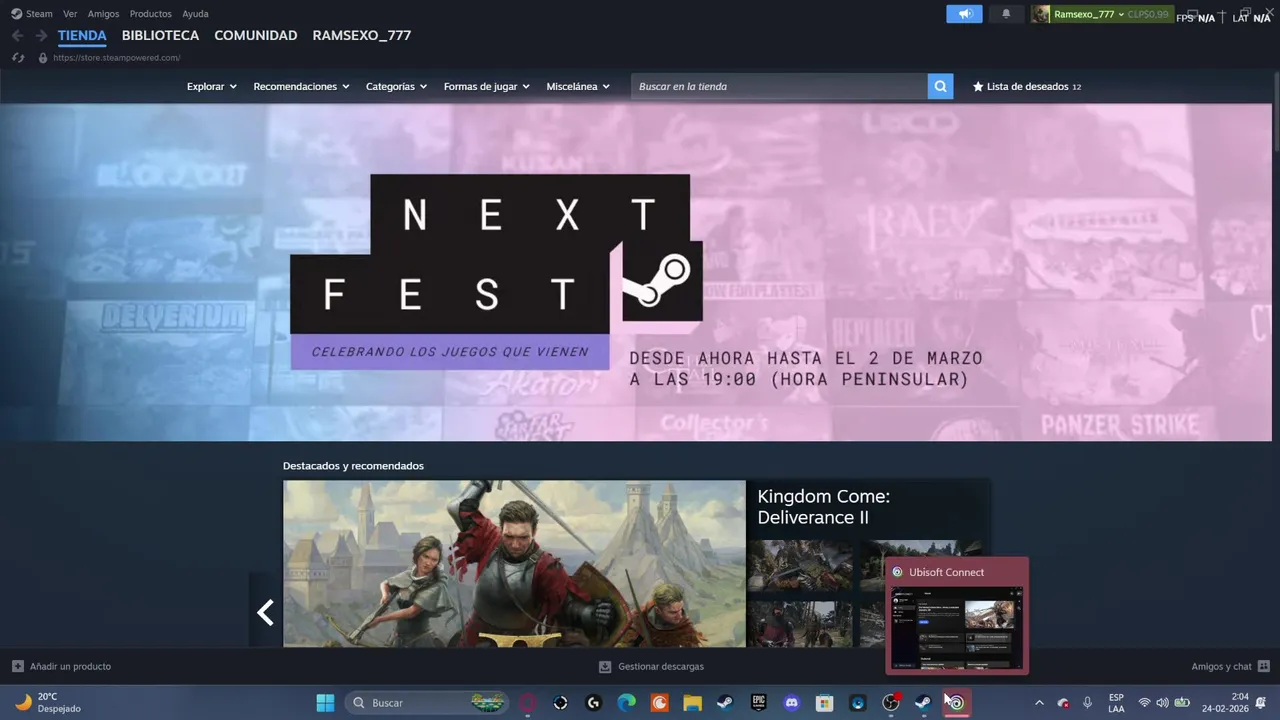This screenshot has width=1280, height=720.
Task: Open the Ayuda menu
Action: tap(195, 14)
